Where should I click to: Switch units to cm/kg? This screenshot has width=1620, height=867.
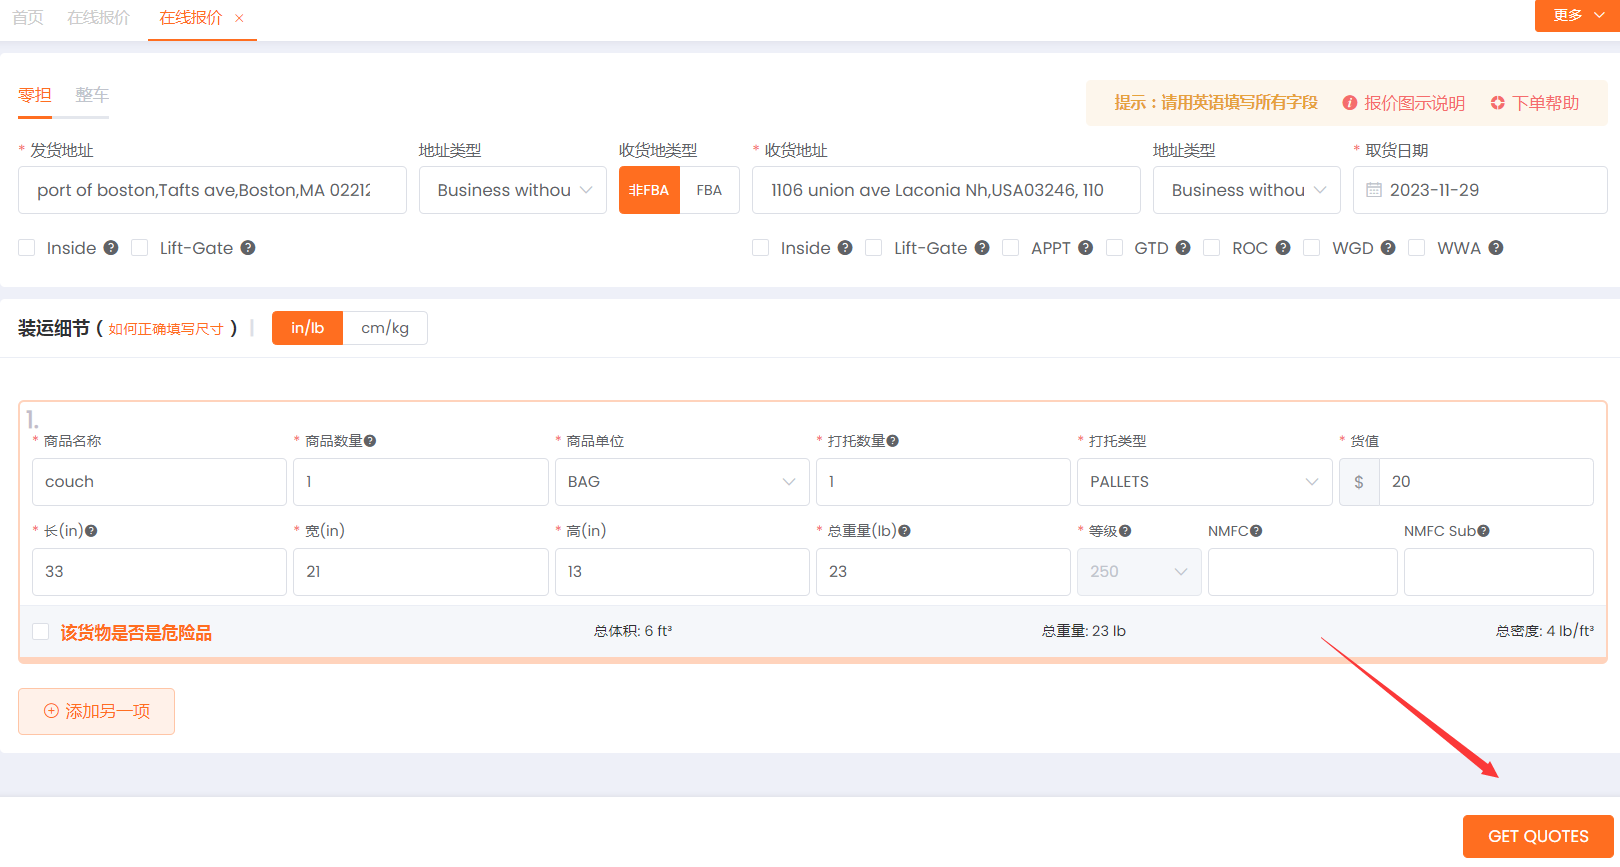[385, 328]
